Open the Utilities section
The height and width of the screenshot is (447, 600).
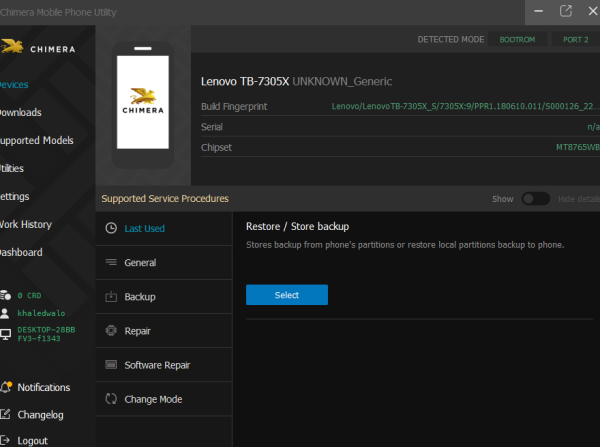(12, 168)
